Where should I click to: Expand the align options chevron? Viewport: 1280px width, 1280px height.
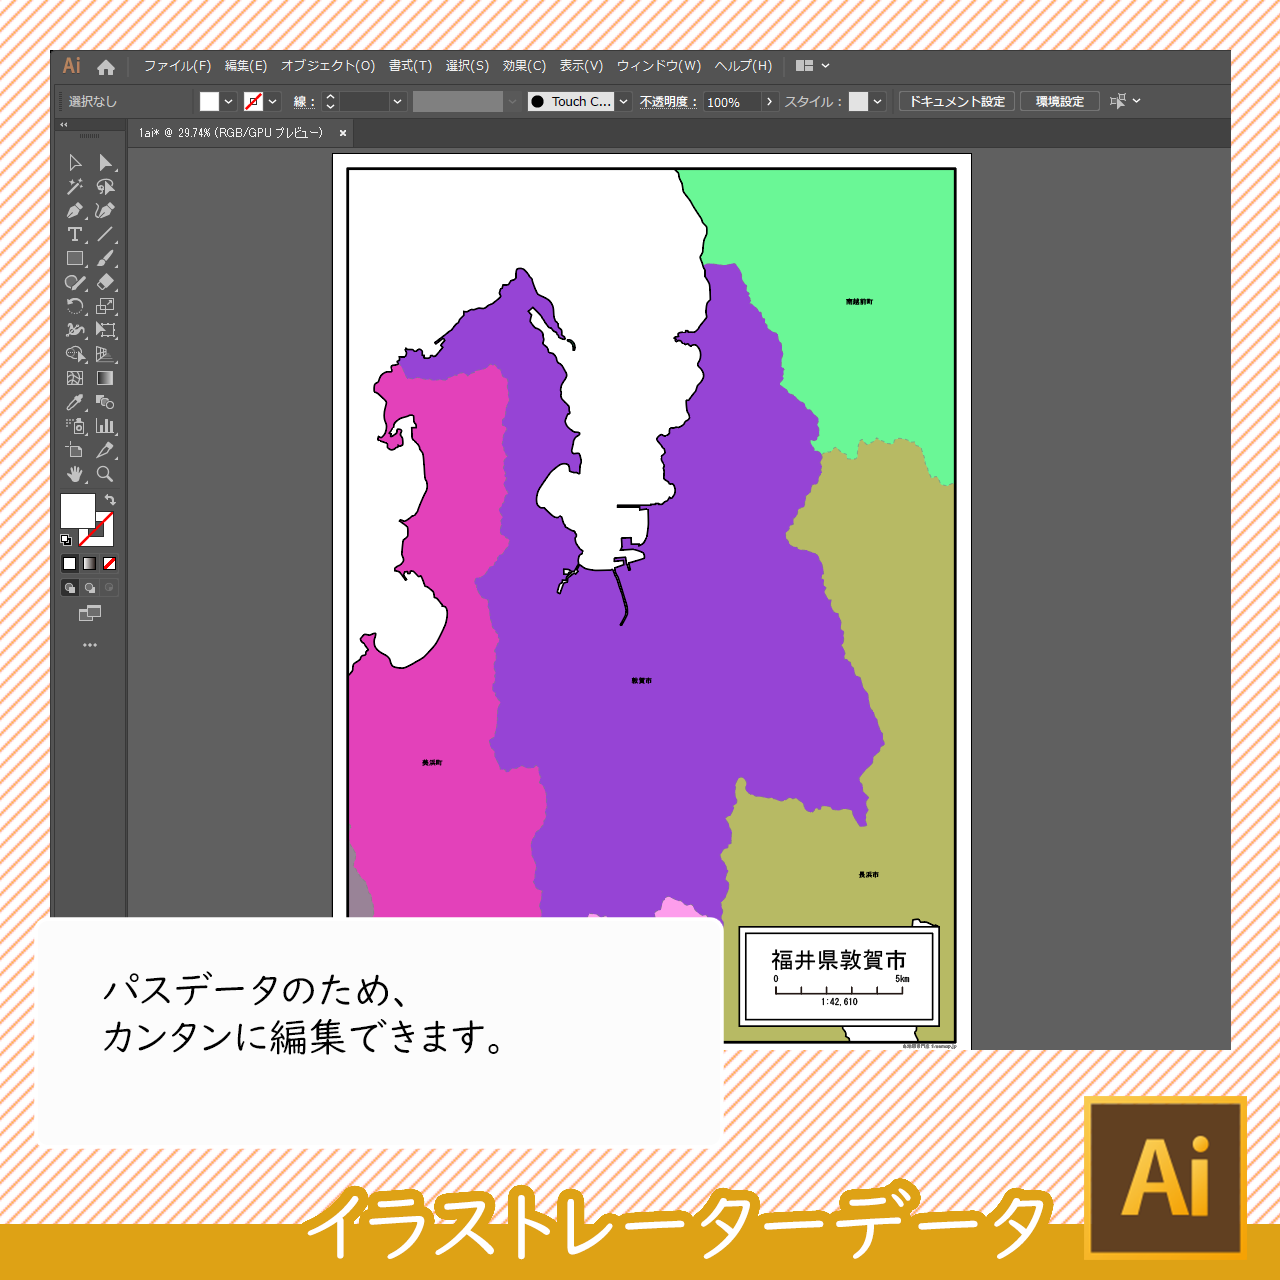pyautogui.click(x=1137, y=101)
